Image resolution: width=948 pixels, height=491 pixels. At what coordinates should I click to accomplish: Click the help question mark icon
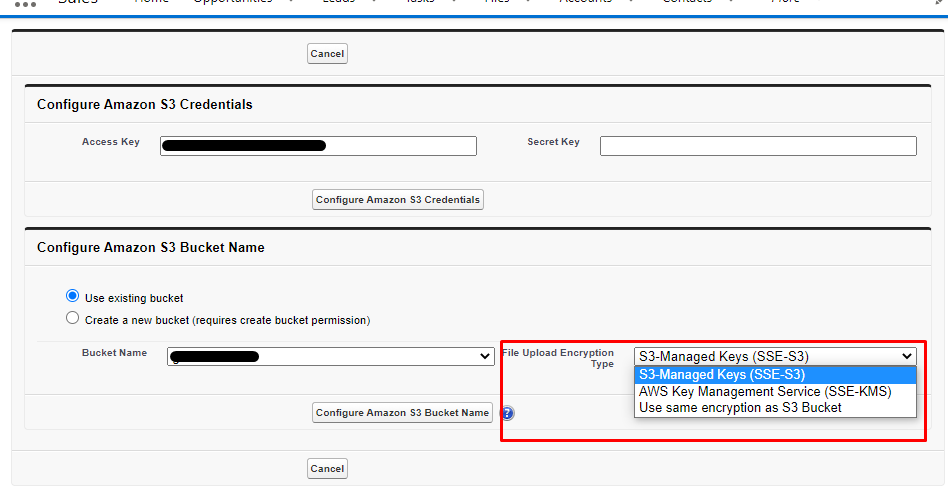[x=507, y=413]
